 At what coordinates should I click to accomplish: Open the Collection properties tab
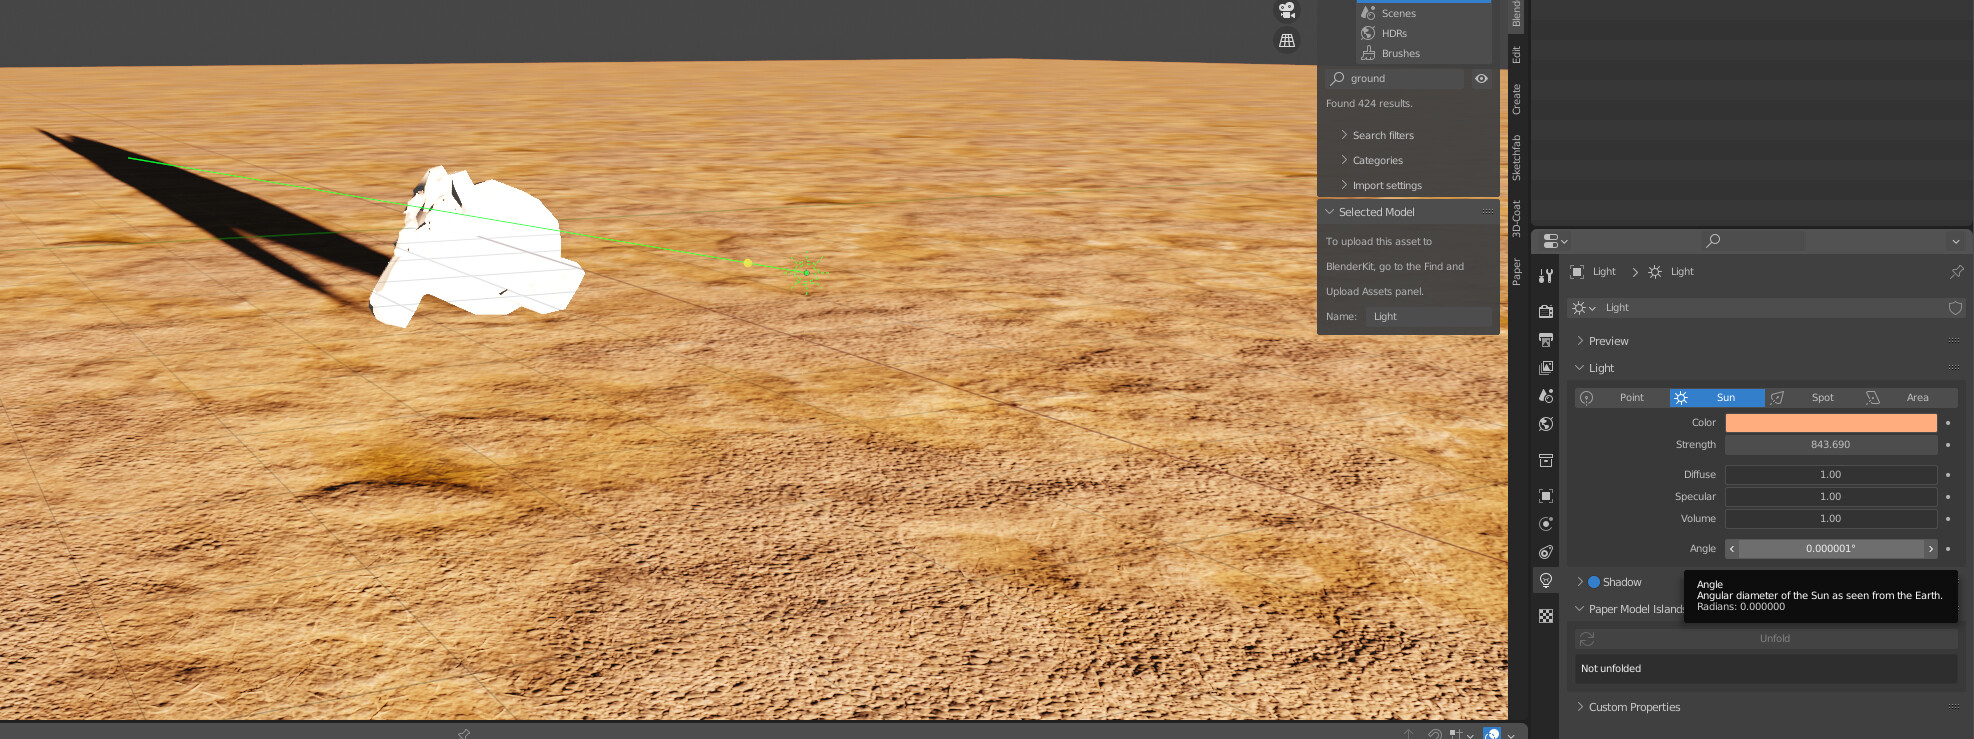point(1546,460)
